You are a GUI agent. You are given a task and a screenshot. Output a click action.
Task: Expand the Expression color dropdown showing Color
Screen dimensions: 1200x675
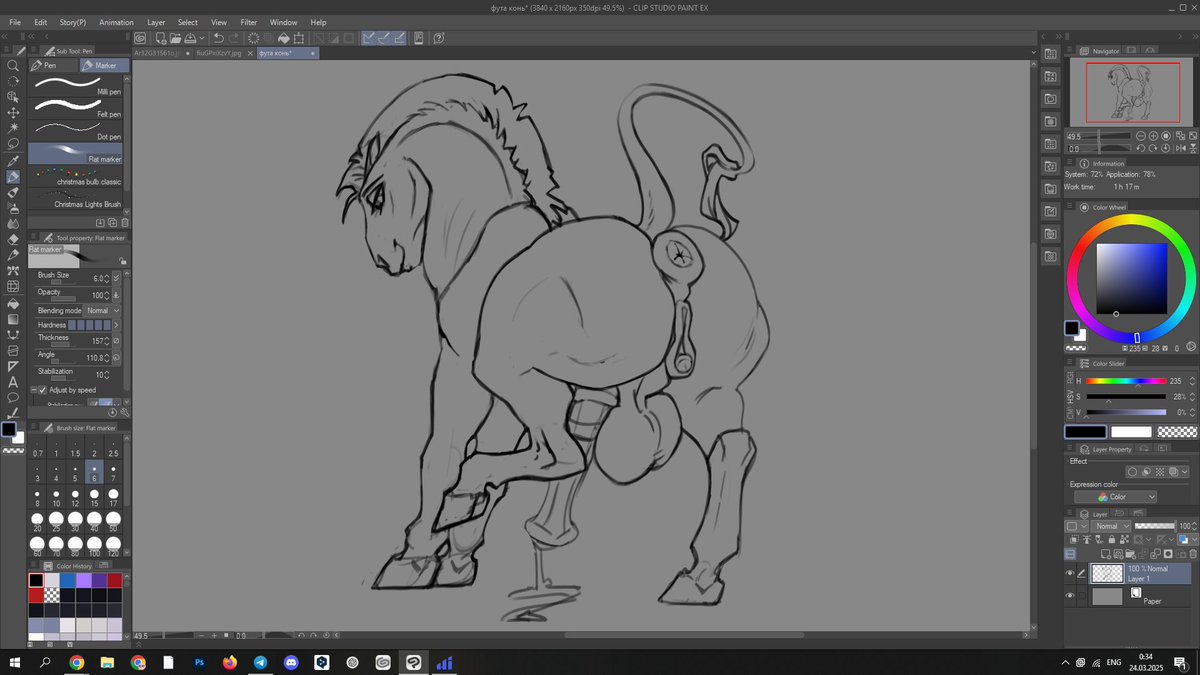(1116, 496)
